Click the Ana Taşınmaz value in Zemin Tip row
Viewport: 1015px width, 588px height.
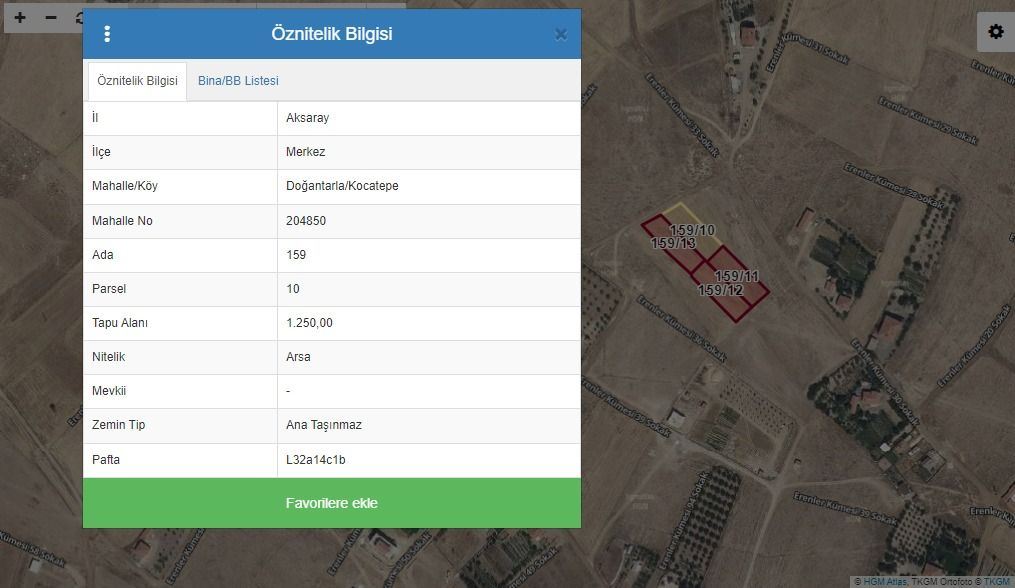coord(323,425)
